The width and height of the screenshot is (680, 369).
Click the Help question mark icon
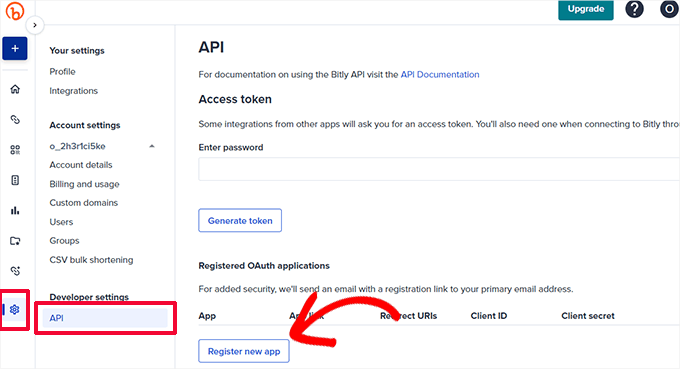[634, 9]
